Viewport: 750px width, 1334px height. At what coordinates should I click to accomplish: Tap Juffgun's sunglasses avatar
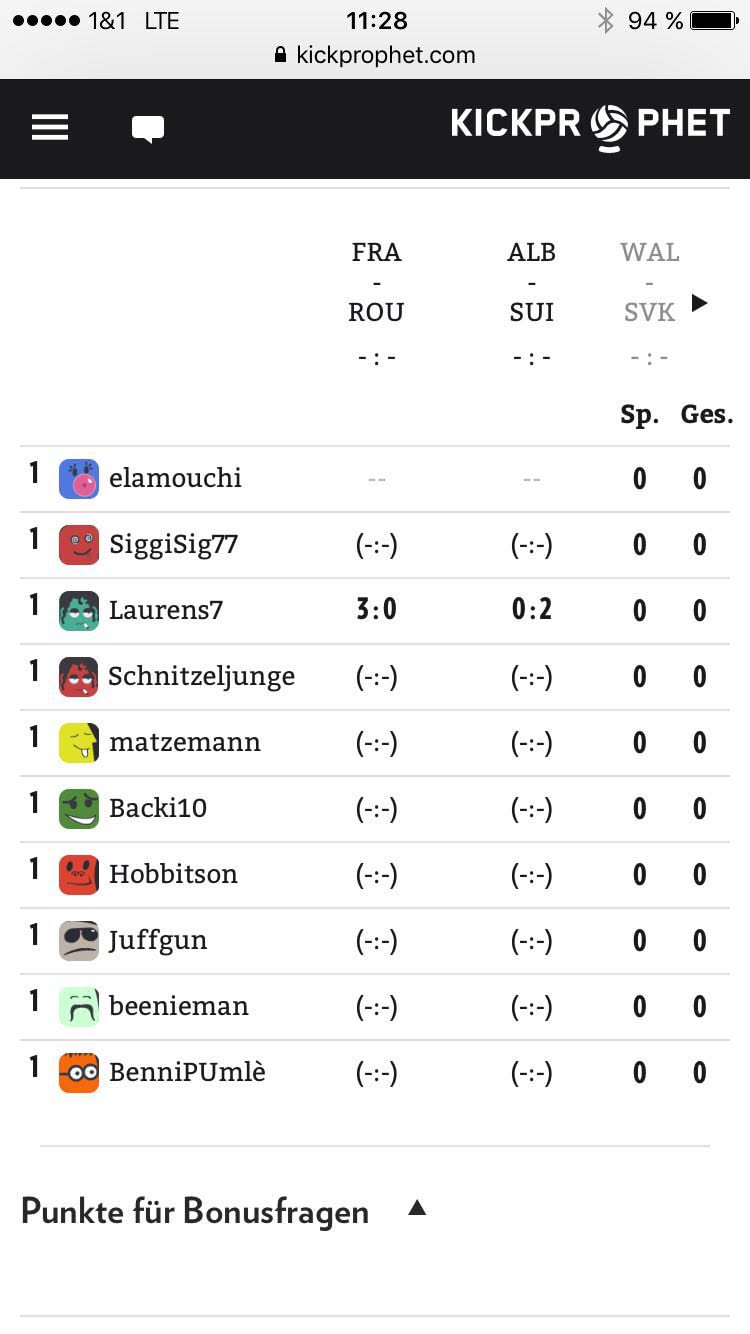click(79, 941)
